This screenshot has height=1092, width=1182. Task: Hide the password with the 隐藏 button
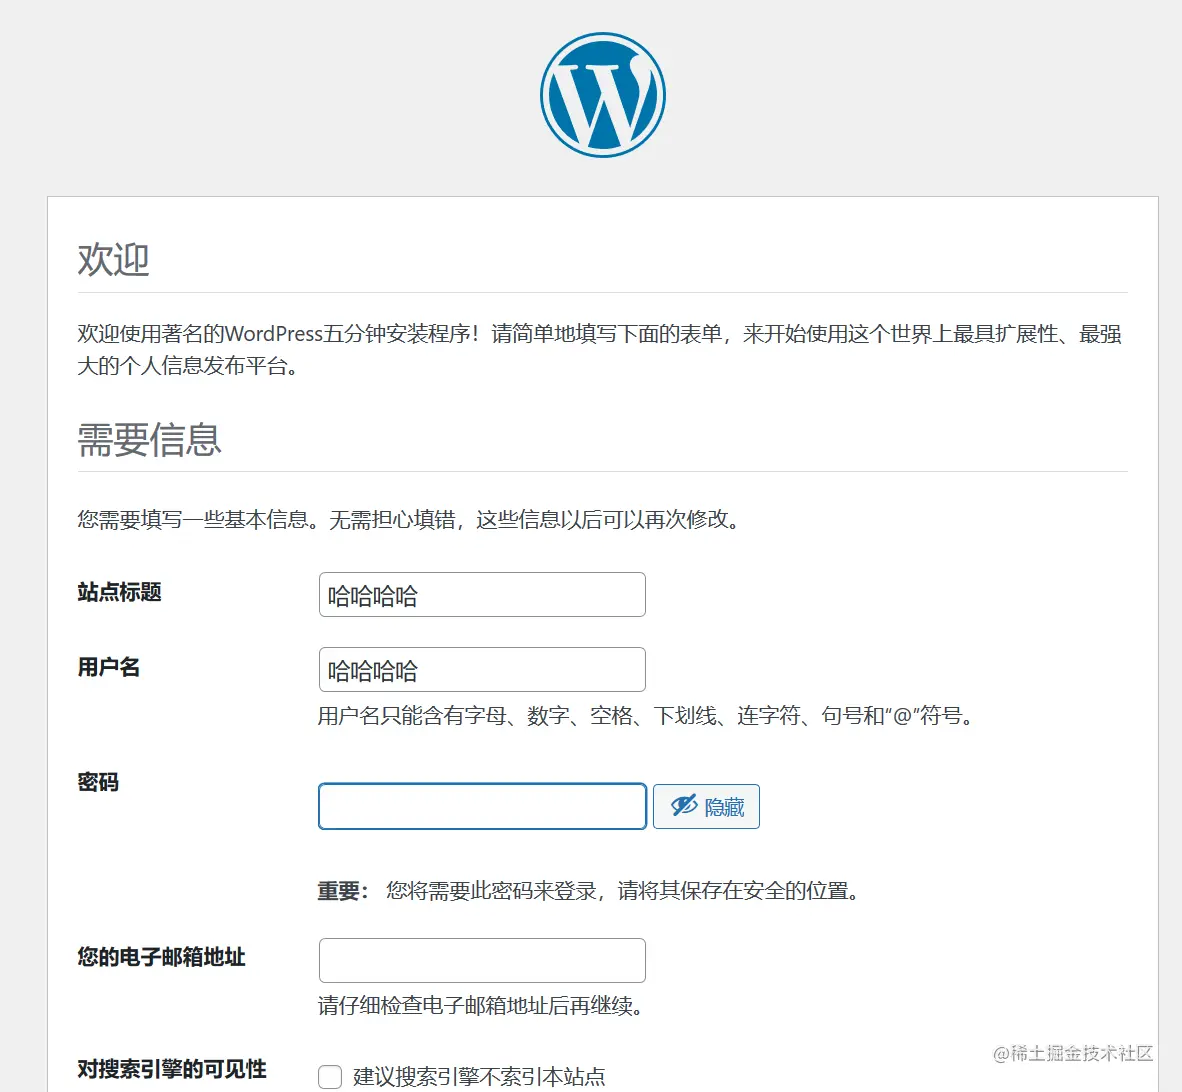click(706, 806)
